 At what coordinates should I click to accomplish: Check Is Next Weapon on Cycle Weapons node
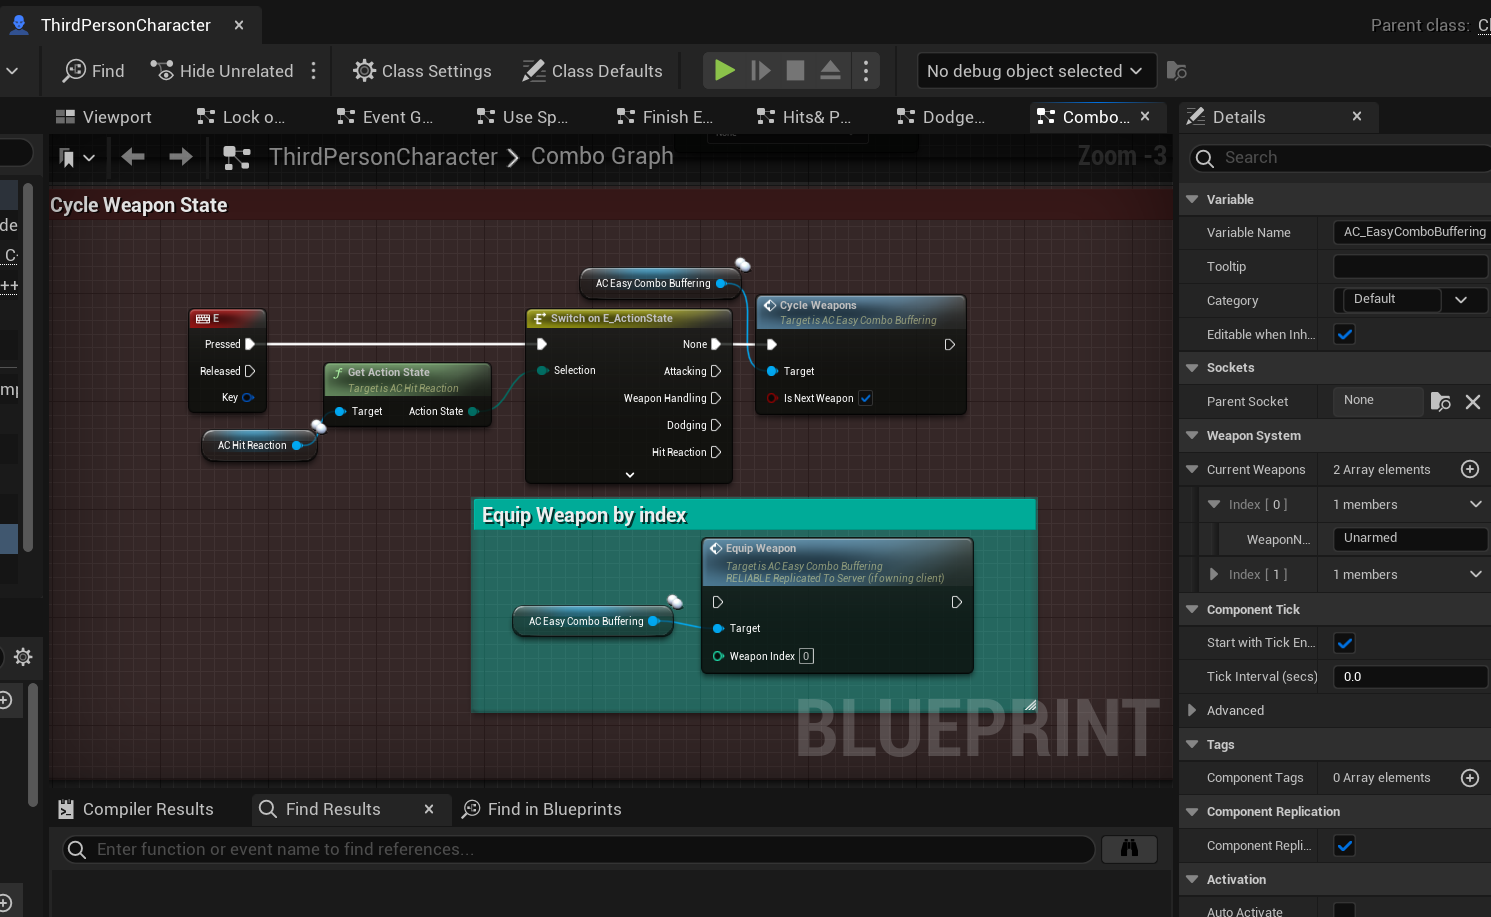click(x=865, y=397)
